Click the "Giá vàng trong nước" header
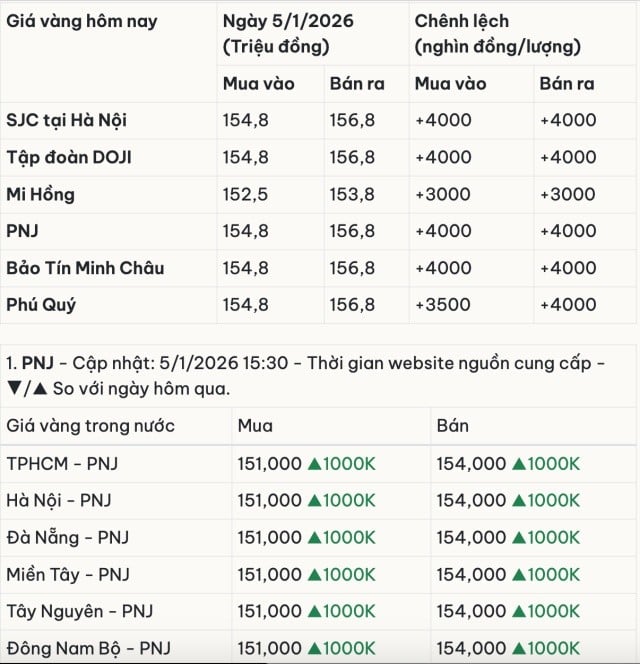 click(91, 426)
